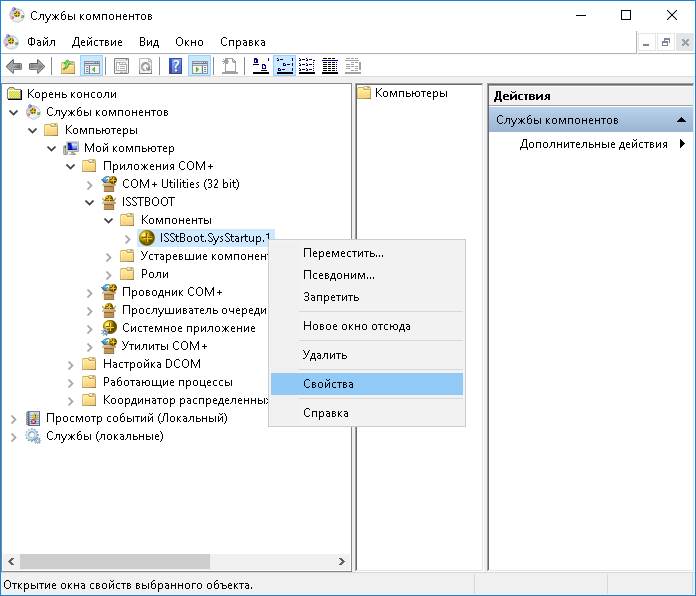Collapse the Службы компонентов section in Действия pane
The width and height of the screenshot is (696, 596).
tap(681, 120)
